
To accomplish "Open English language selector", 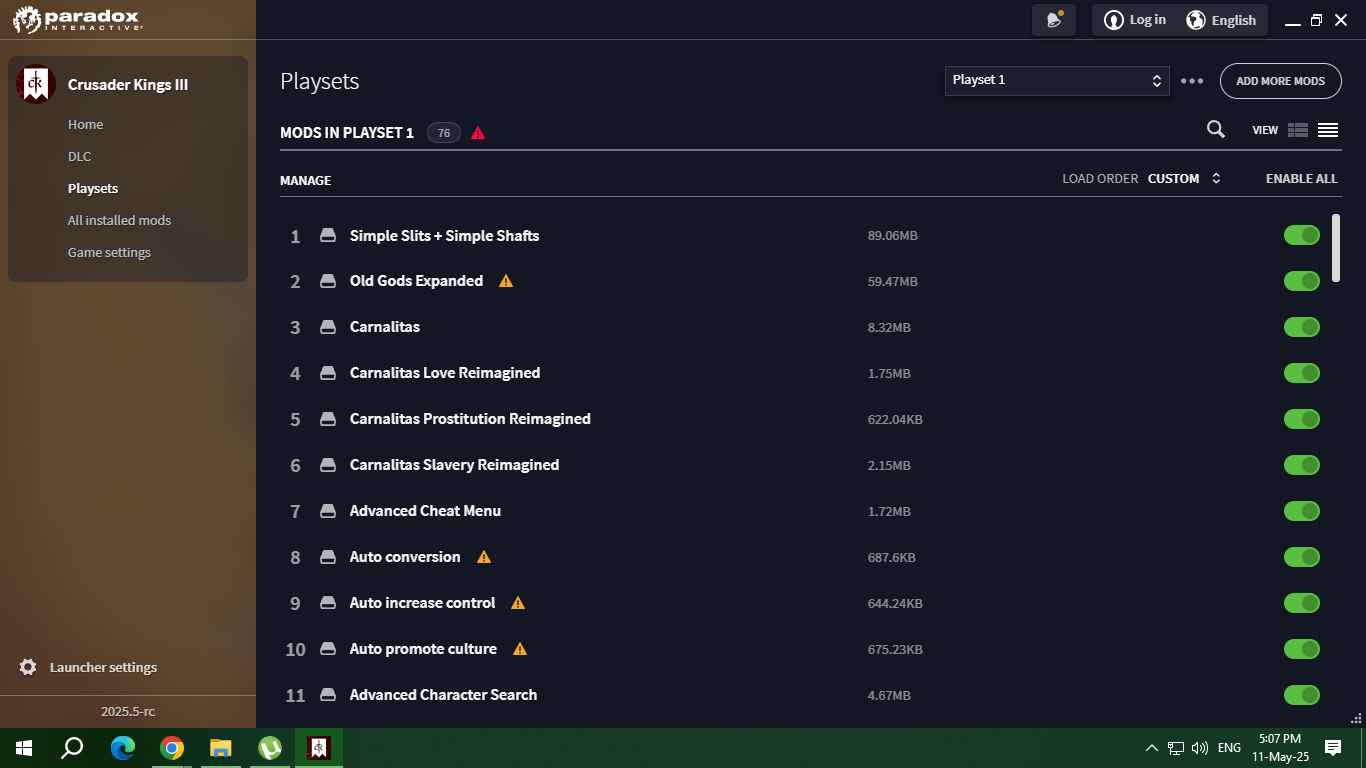I will coord(1221,20).
